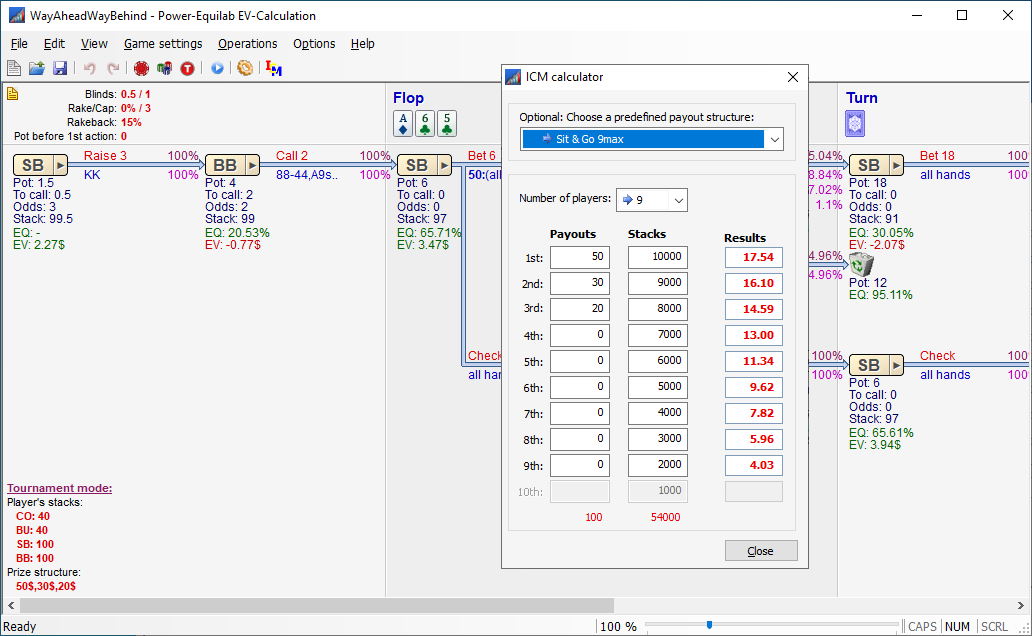
Task: Close ICM calculator with the X button
Action: point(792,77)
